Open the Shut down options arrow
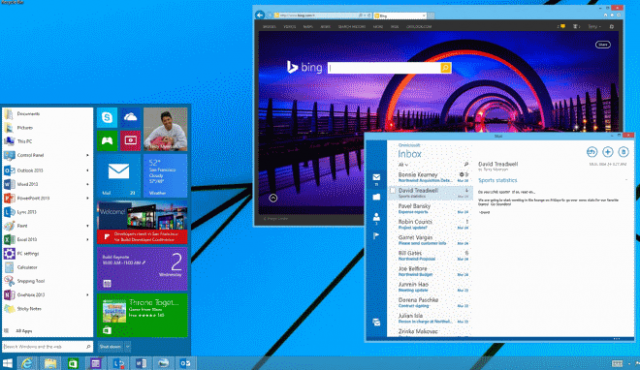The width and height of the screenshot is (640, 370). tap(127, 347)
